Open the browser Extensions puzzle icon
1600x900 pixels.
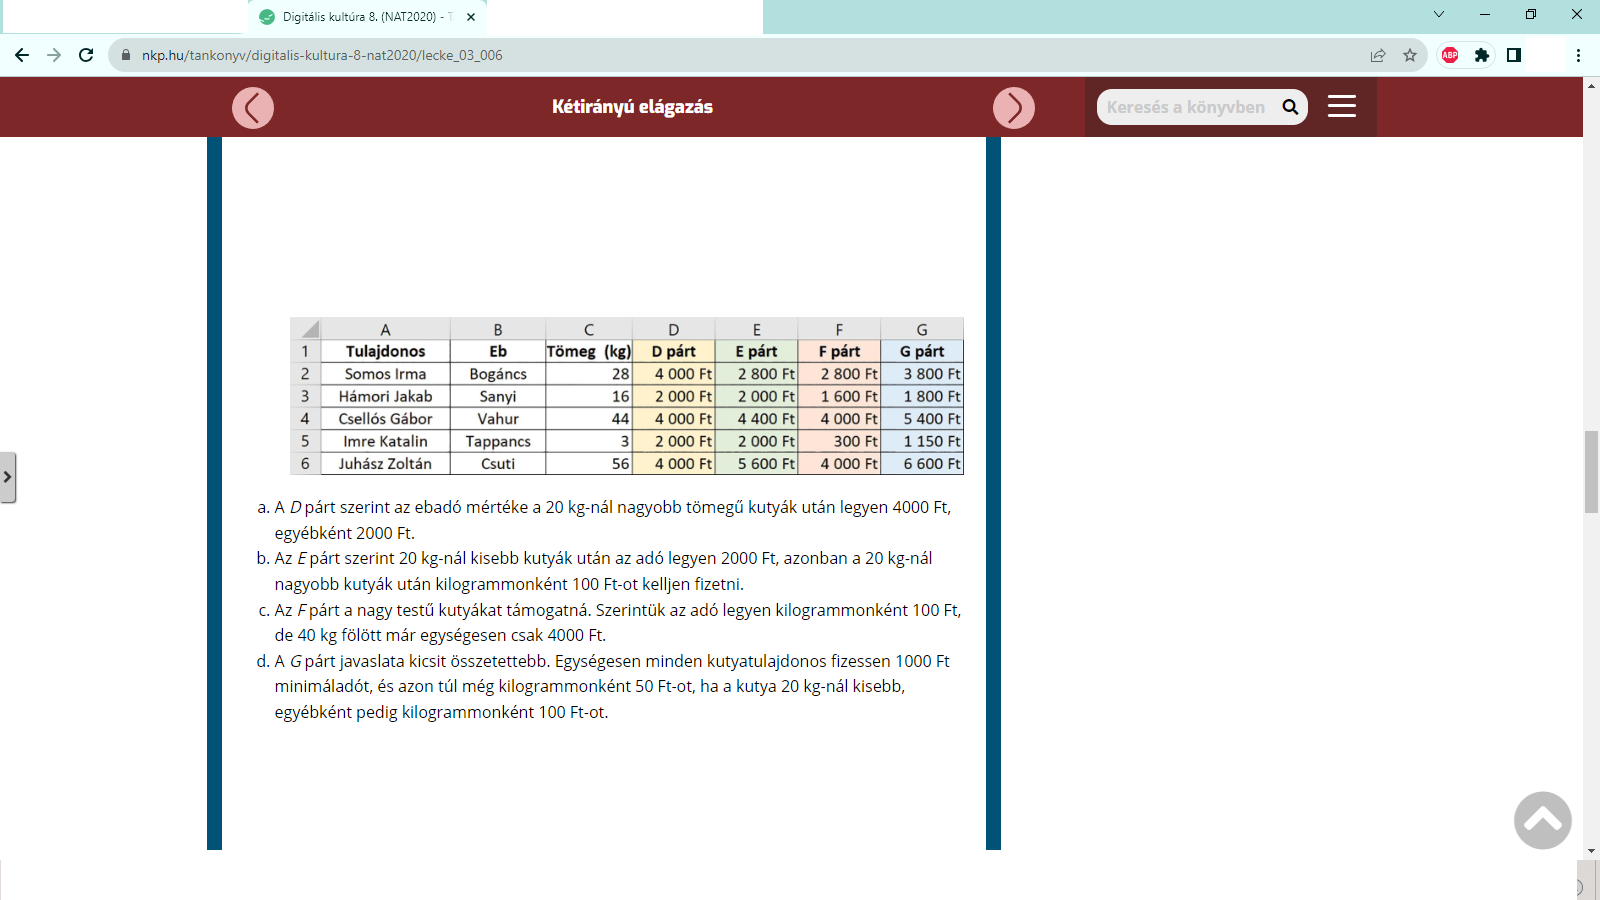click(1482, 55)
